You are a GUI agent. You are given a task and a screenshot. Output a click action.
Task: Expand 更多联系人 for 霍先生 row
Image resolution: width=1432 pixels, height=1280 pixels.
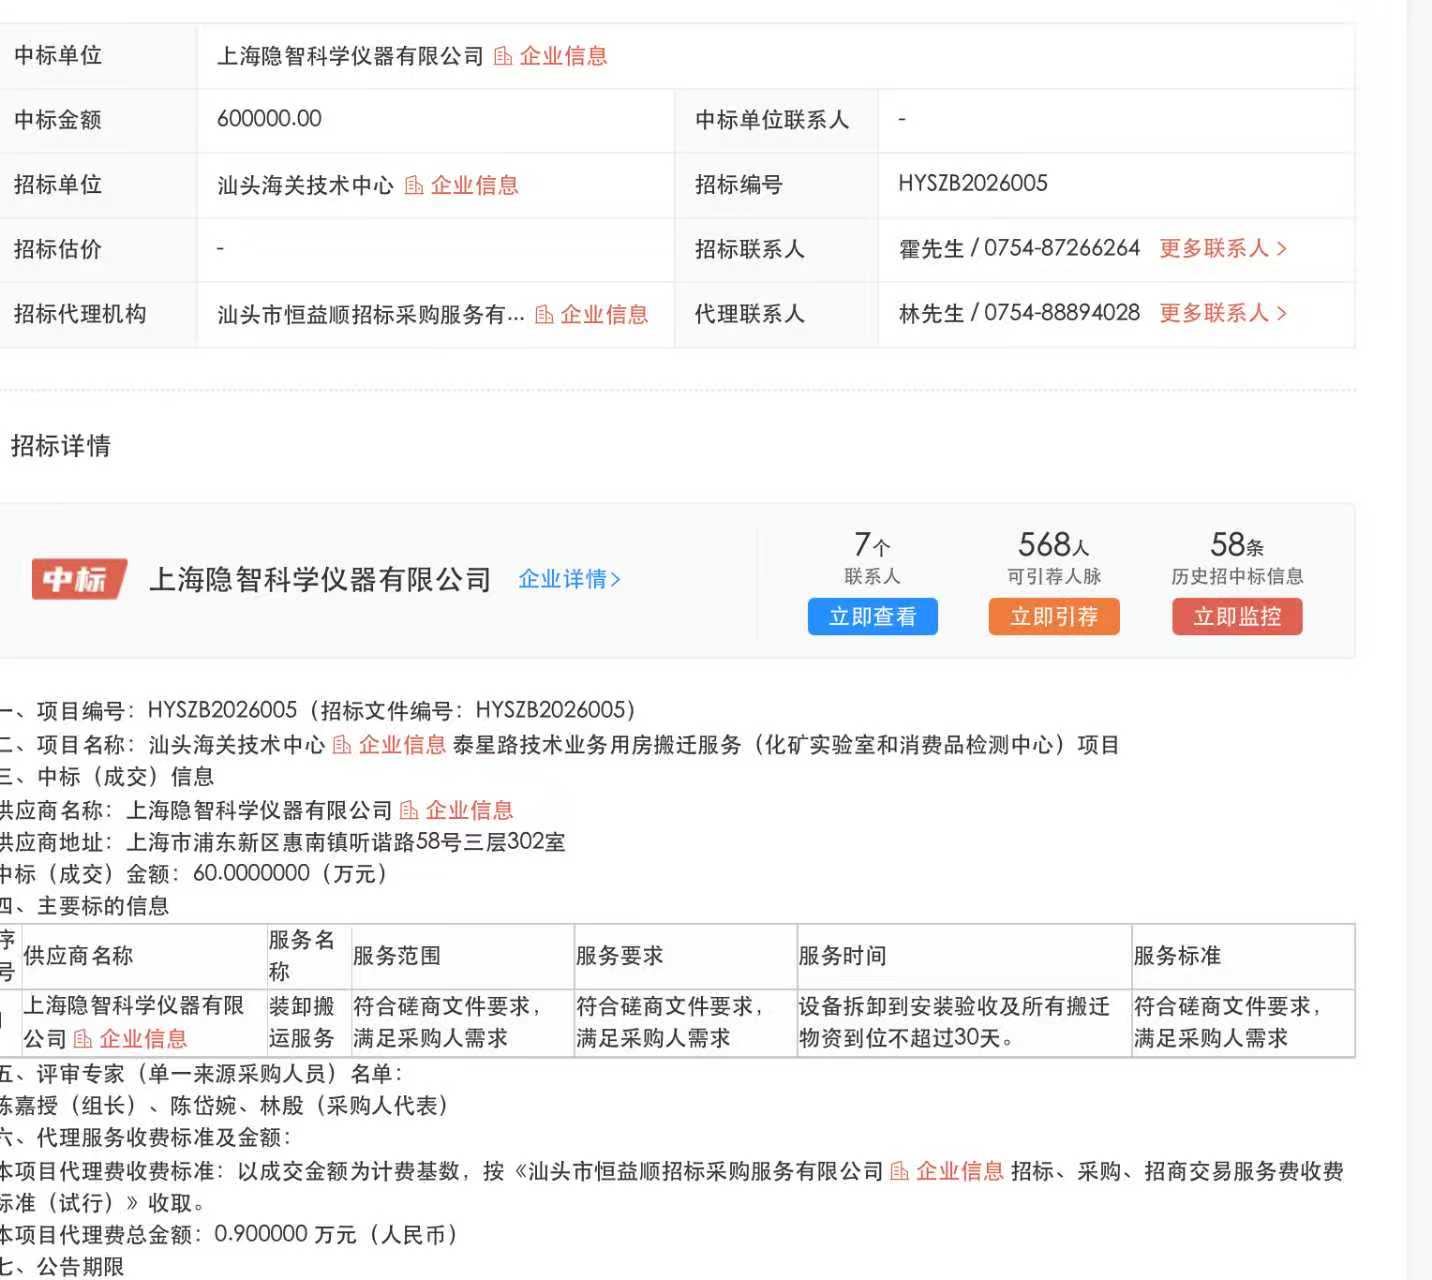pos(1222,249)
